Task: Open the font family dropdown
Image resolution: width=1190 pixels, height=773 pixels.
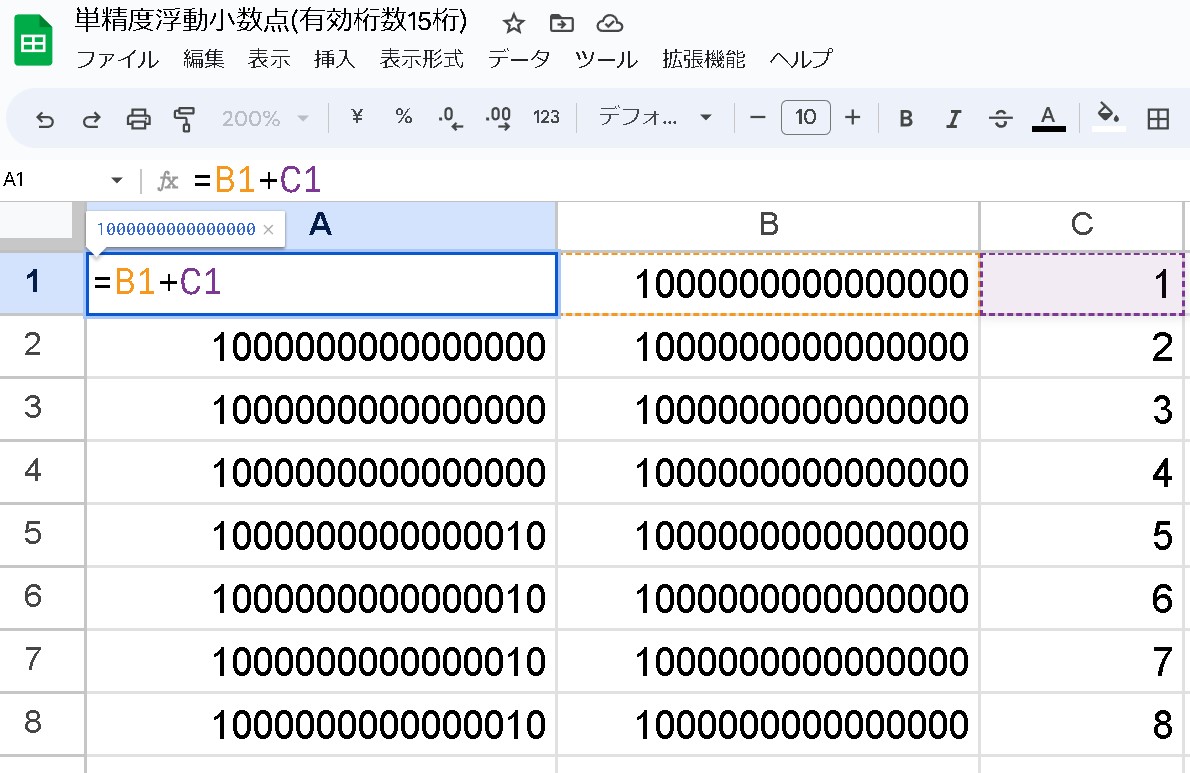Action: pyautogui.click(x=654, y=117)
